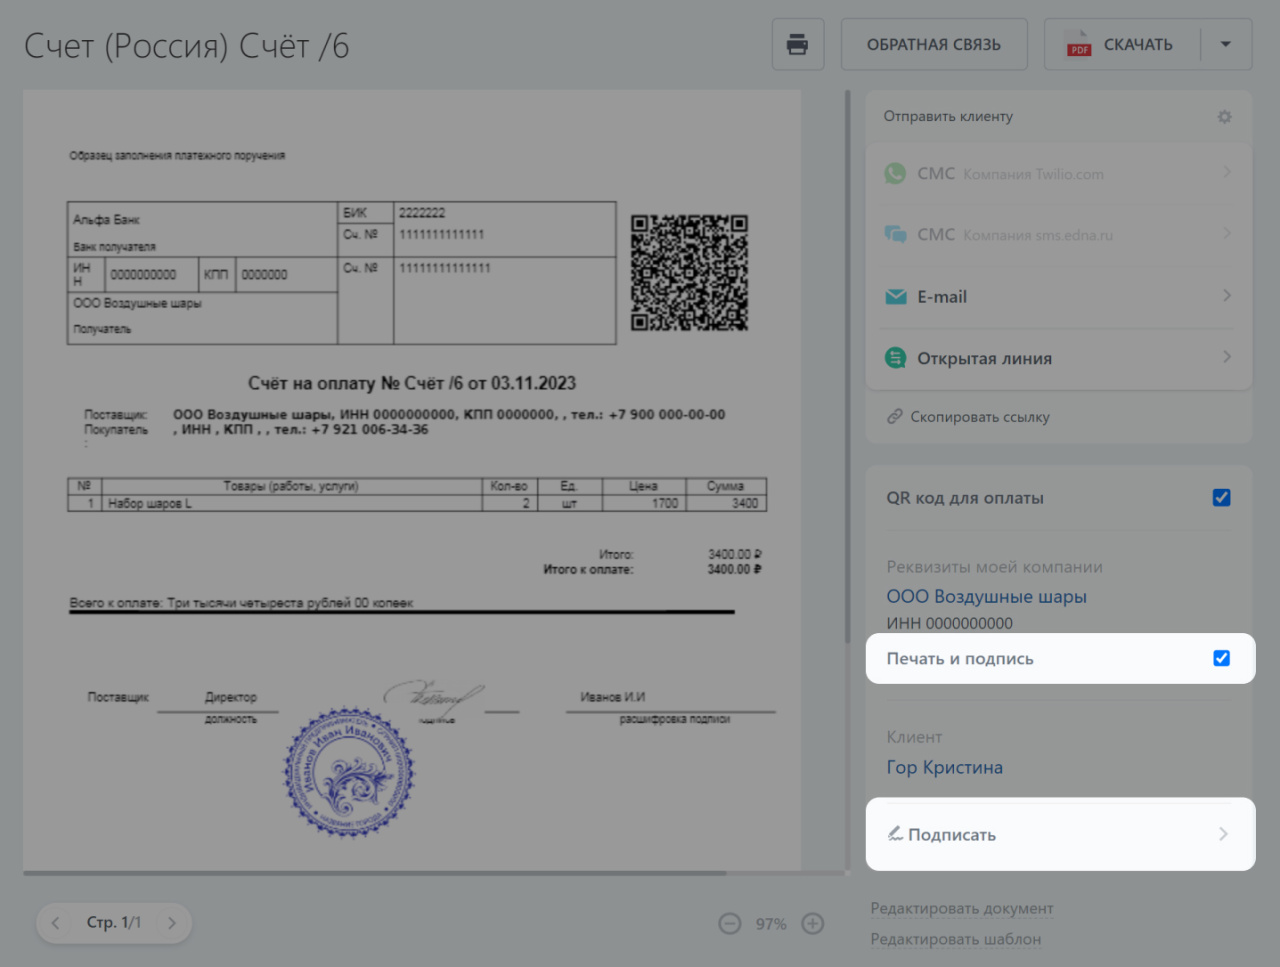Zoom in with the plus icon

(813, 924)
